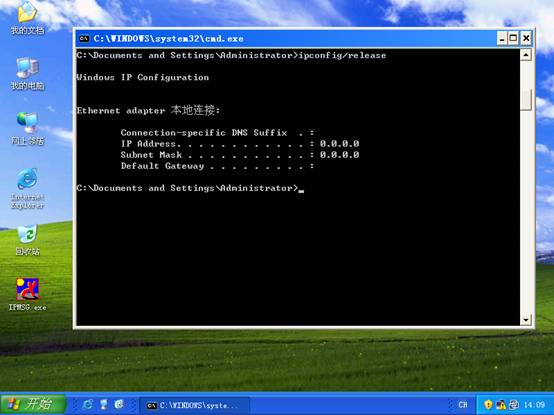Click the cmd scrollbar up arrow
This screenshot has height=415, width=554.
[526, 55]
